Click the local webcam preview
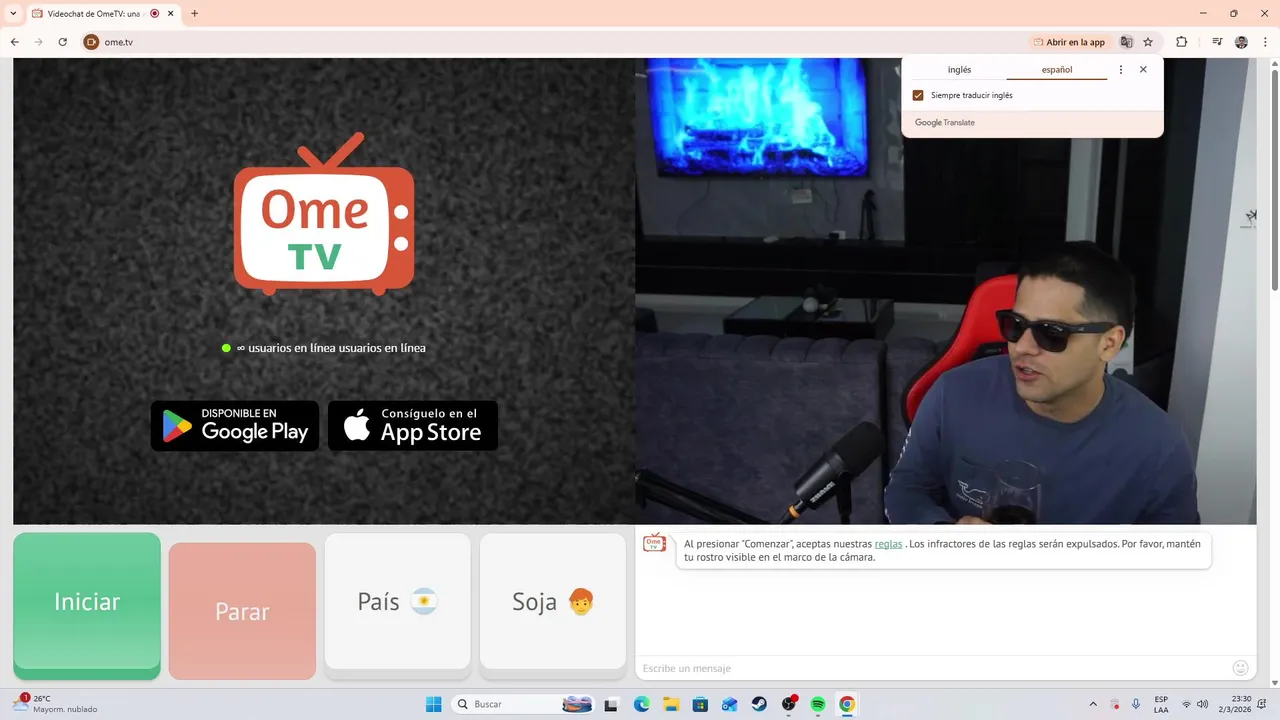Image resolution: width=1280 pixels, height=720 pixels. pos(945,290)
